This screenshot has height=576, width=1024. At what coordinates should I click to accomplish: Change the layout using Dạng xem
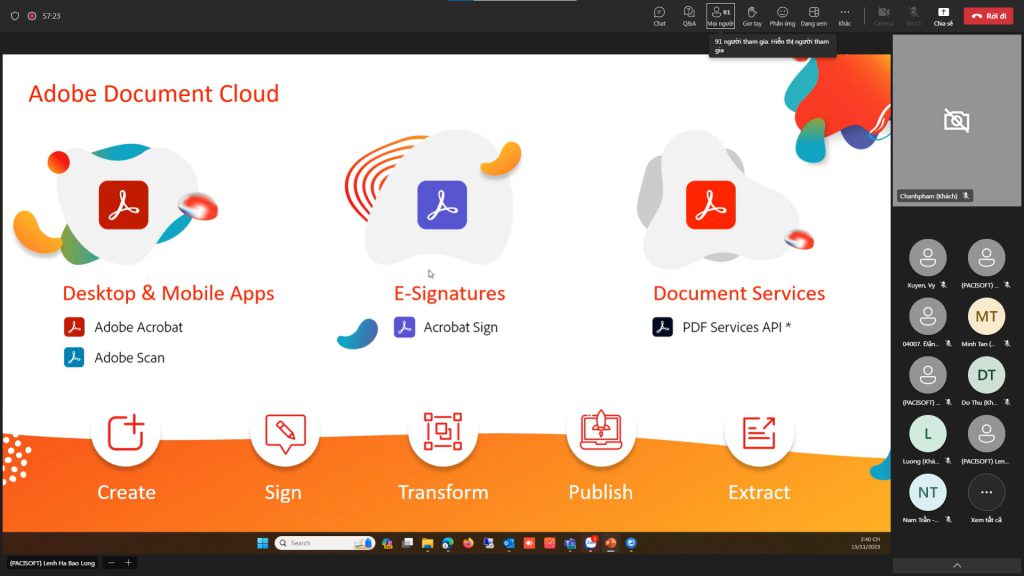[814, 16]
